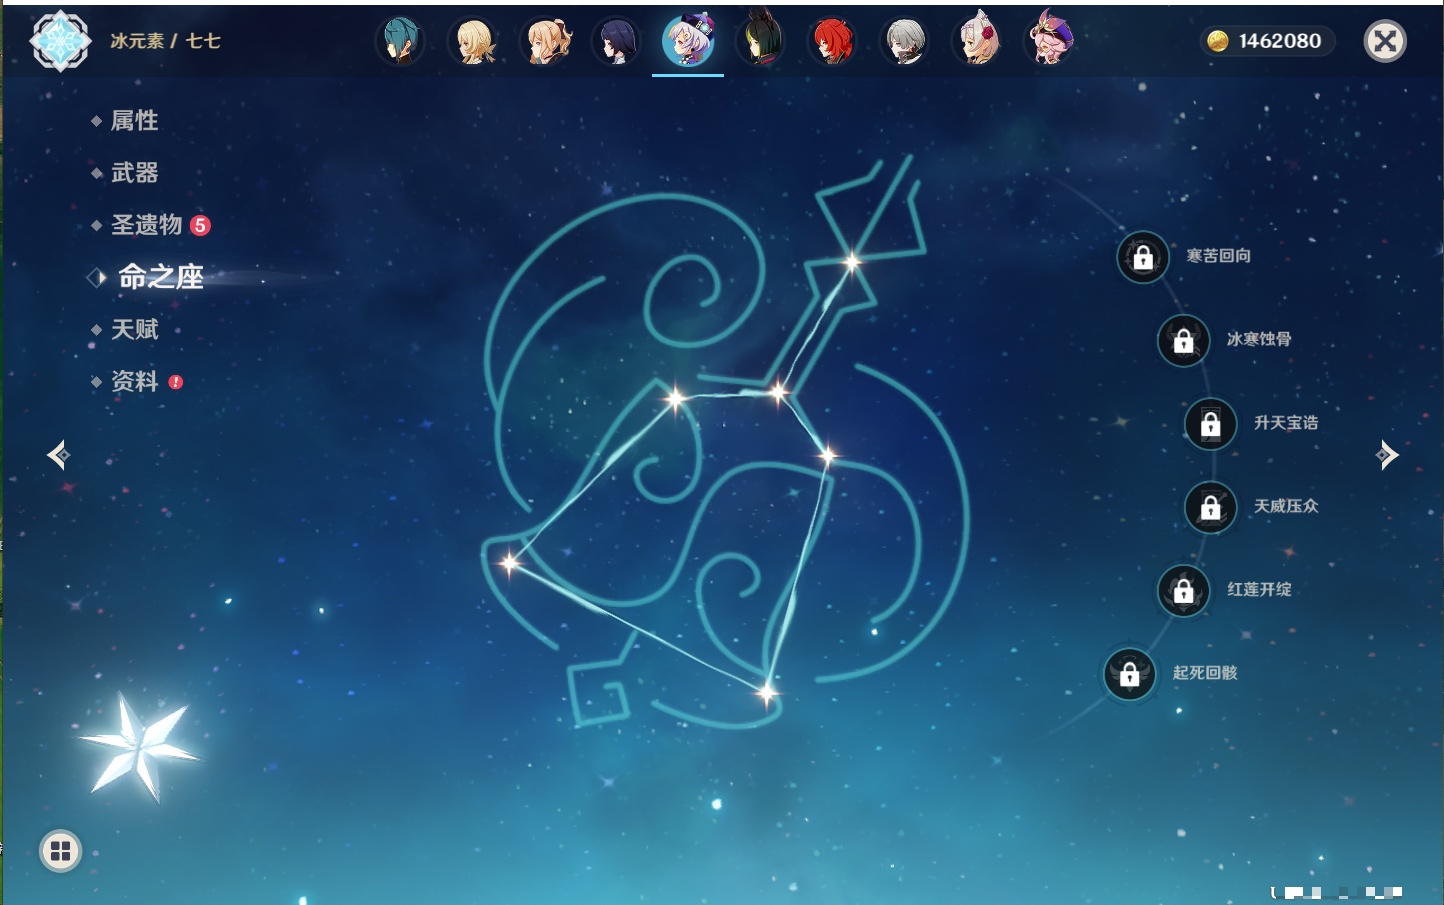Image resolution: width=1444 pixels, height=905 pixels.
Task: Go to previous character with left arrow
Action: [x=58, y=455]
